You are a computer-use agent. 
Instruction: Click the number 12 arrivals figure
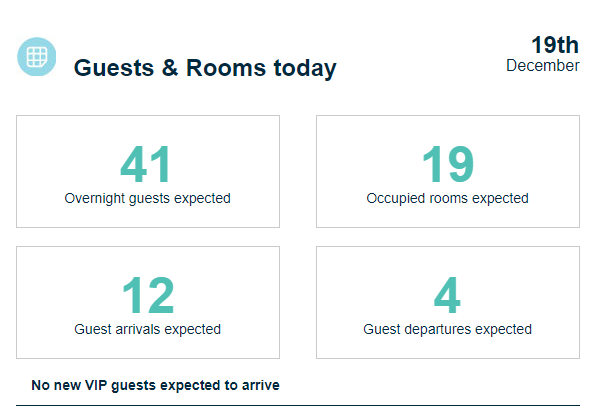click(147, 296)
